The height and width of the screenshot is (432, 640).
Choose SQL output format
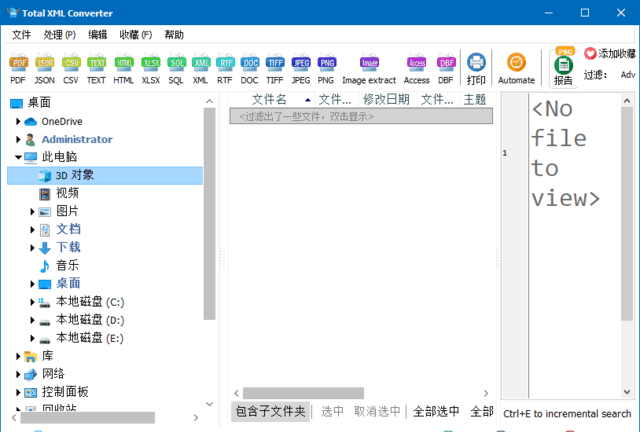pos(176,68)
